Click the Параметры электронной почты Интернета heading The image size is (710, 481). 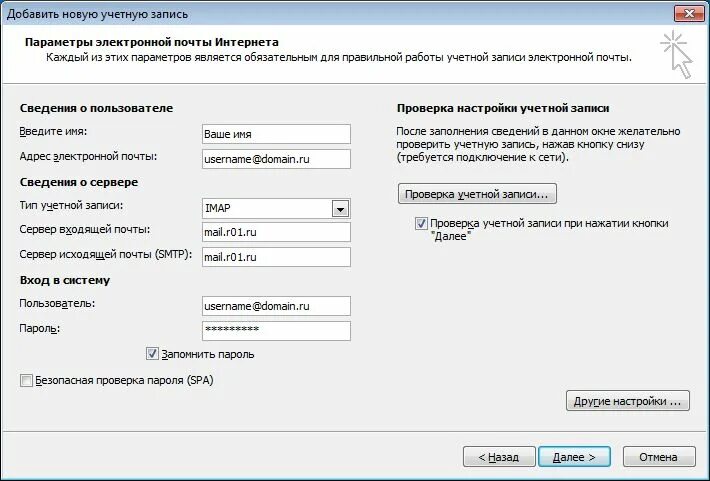click(x=152, y=42)
